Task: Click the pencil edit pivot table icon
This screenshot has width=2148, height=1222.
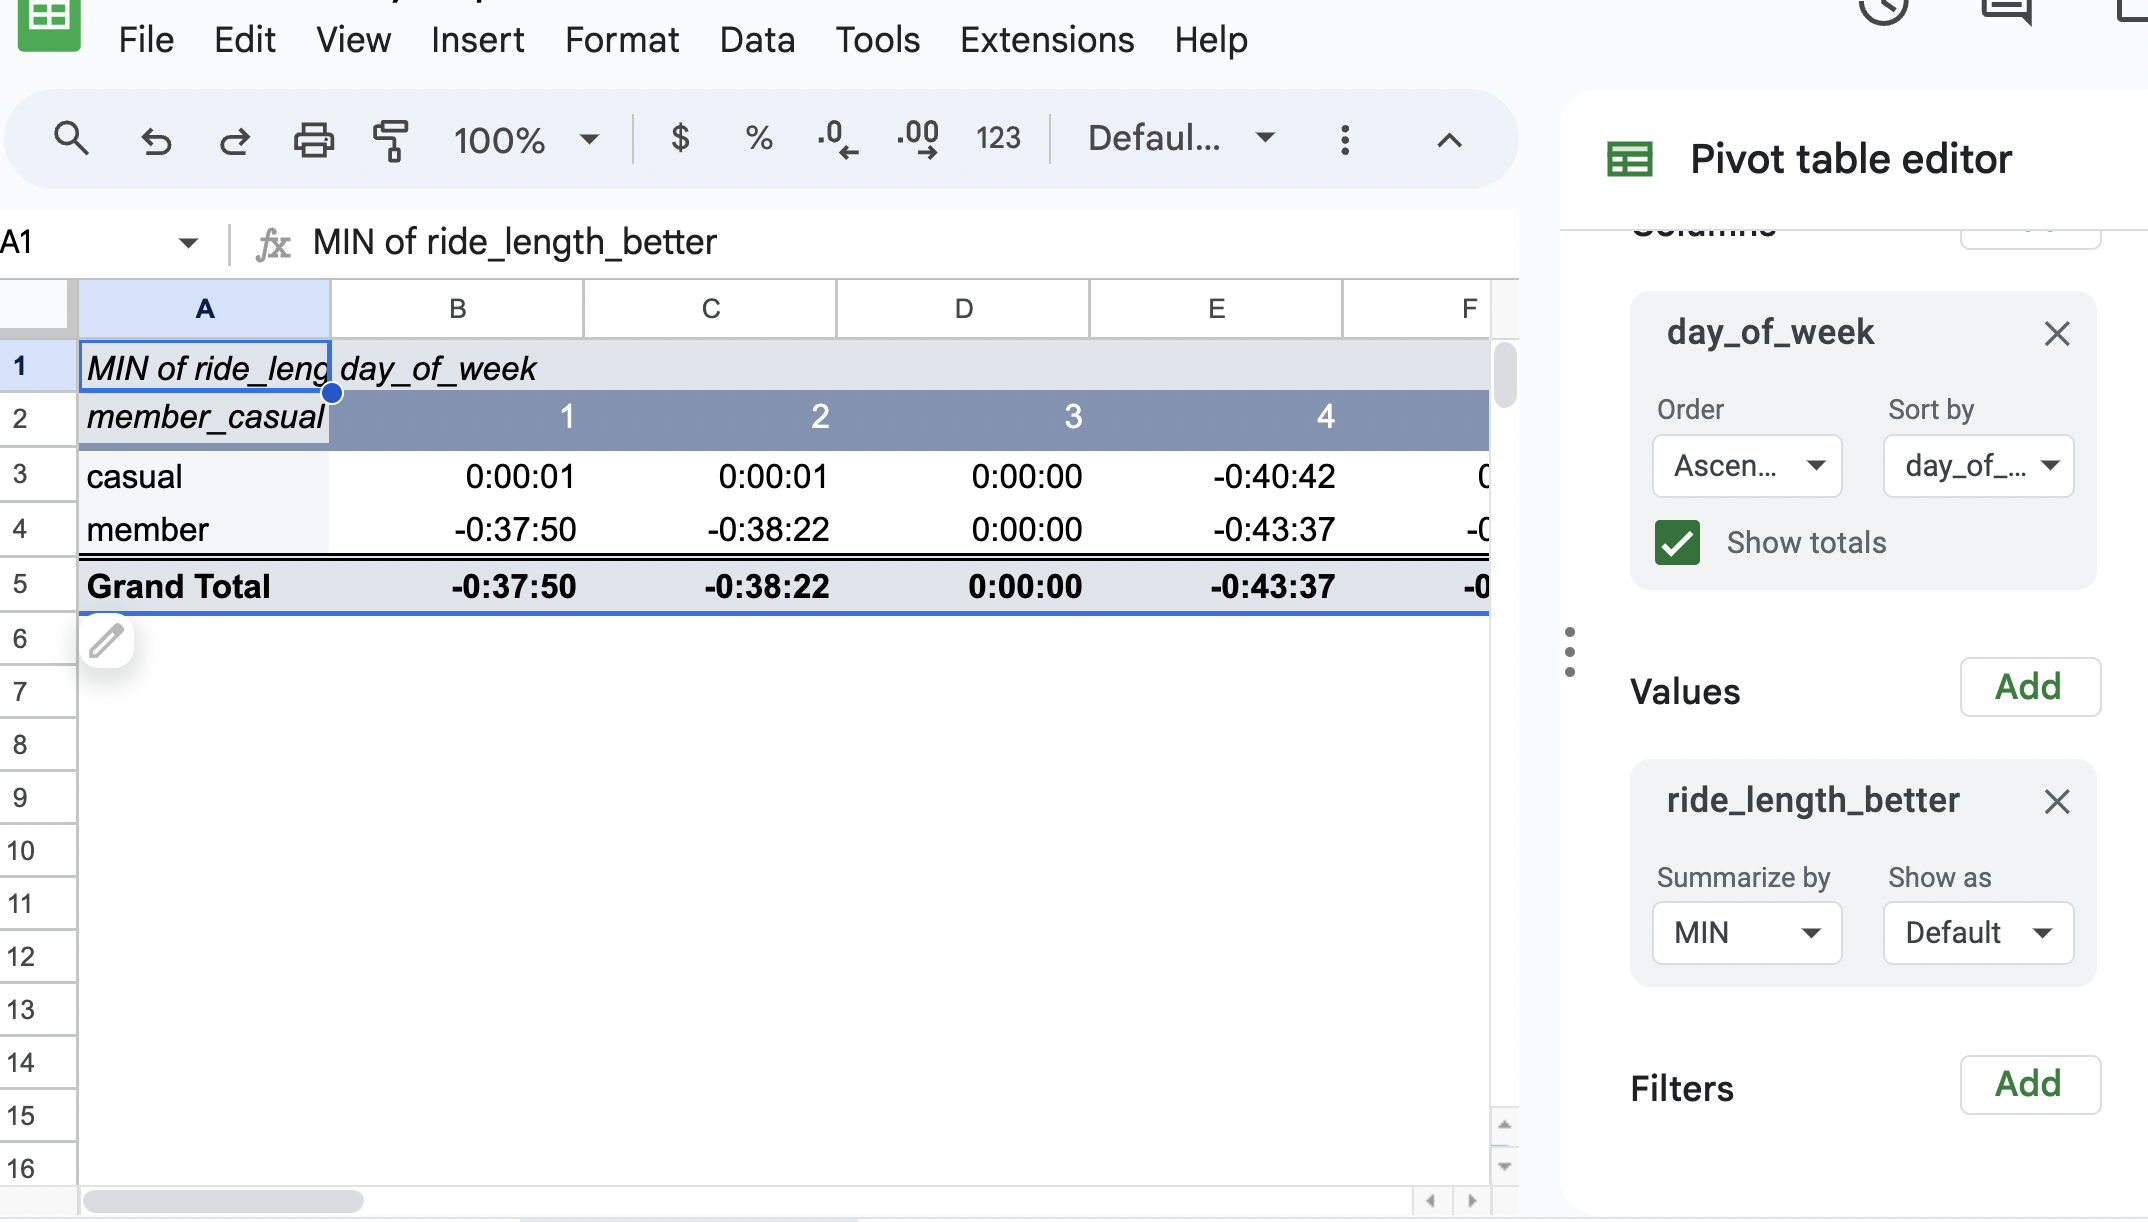Action: (106, 641)
